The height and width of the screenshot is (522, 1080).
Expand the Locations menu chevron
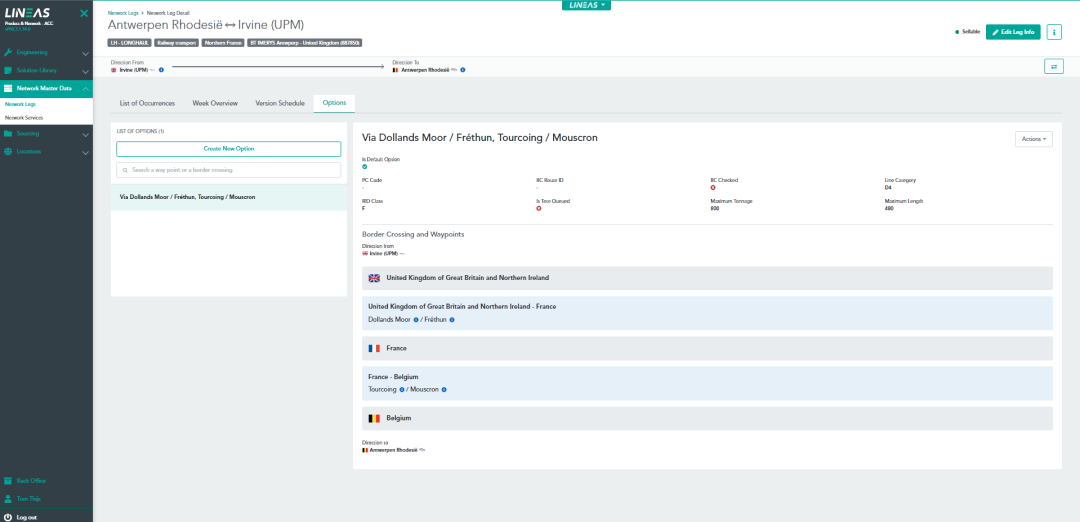[x=85, y=152]
